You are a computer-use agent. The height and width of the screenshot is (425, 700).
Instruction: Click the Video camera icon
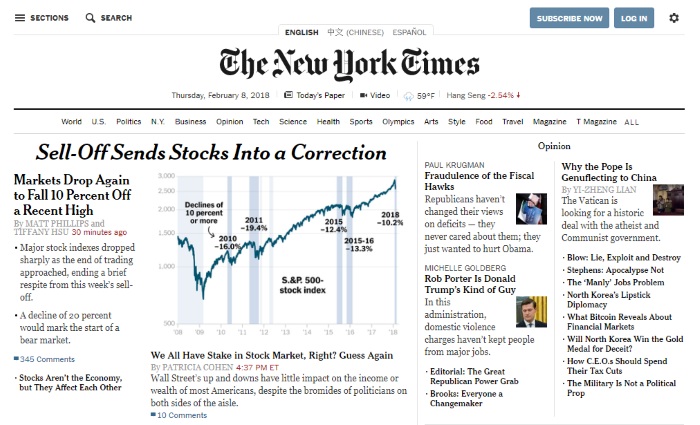click(x=363, y=95)
